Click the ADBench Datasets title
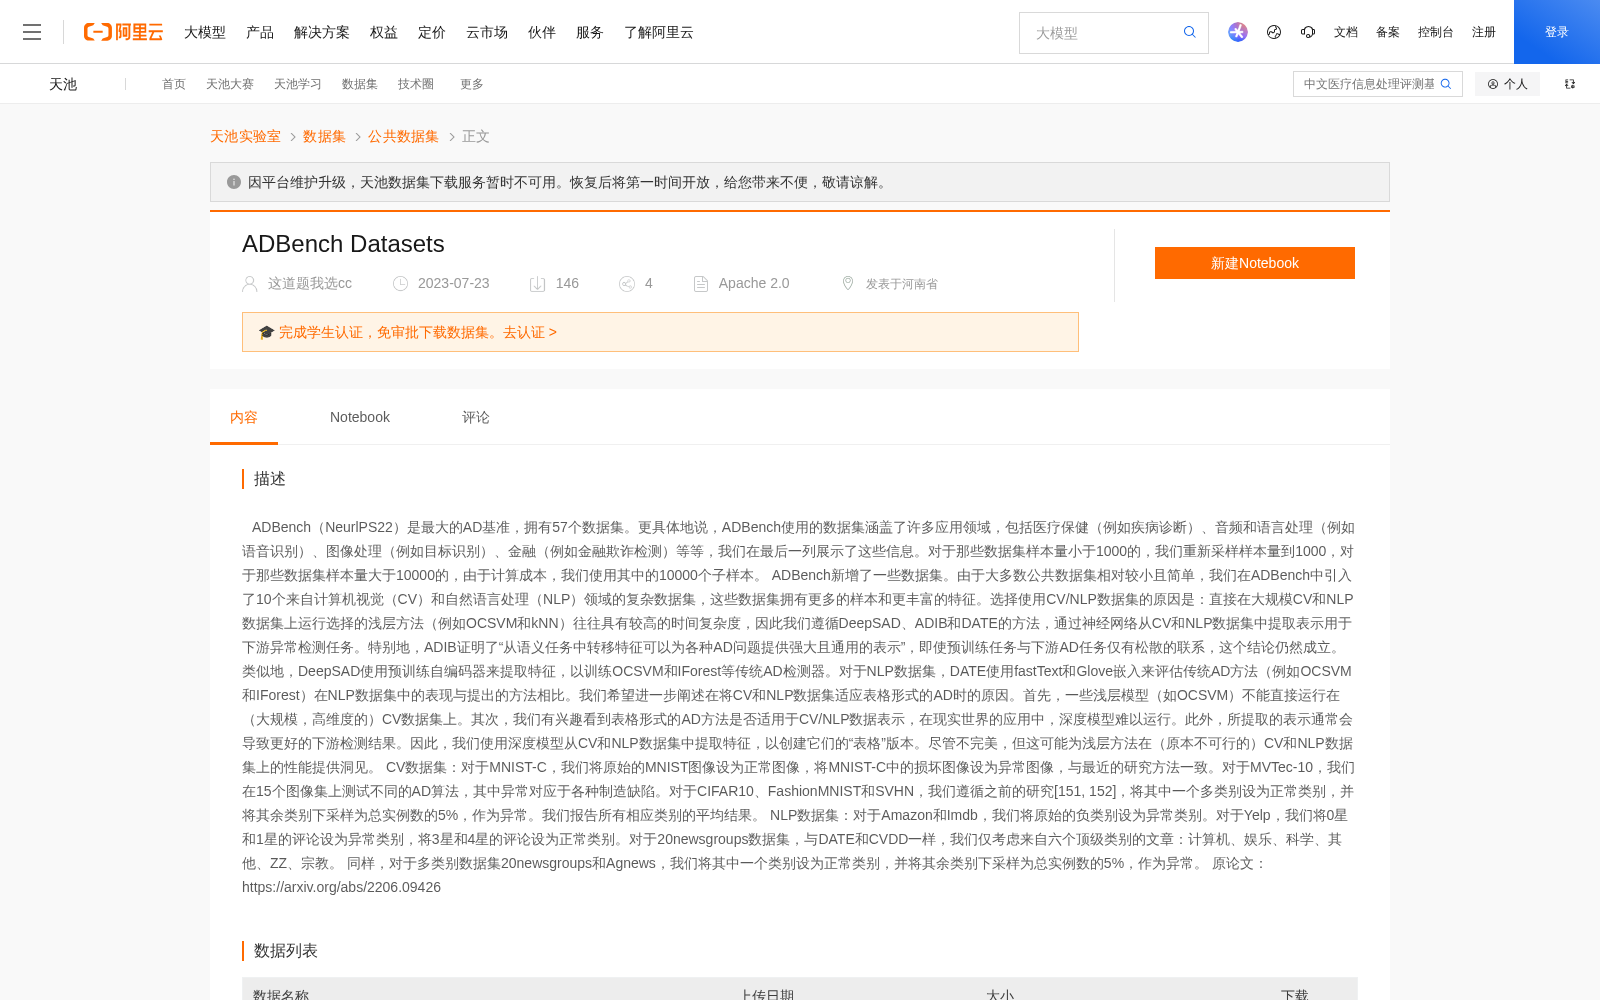The image size is (1600, 1000). click(343, 244)
